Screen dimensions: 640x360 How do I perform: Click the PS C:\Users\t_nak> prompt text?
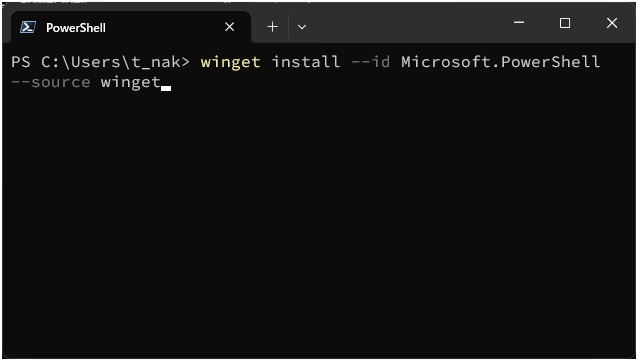pos(100,62)
